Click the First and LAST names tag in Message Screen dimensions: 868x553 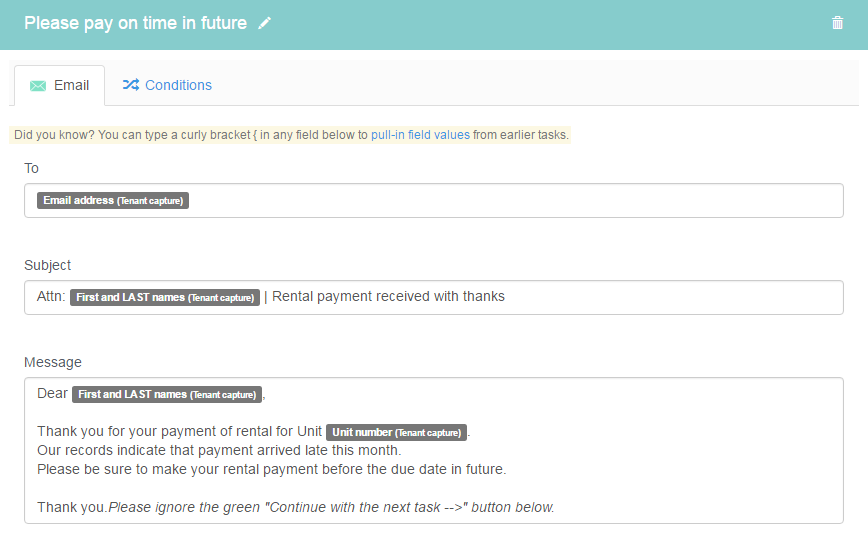(167, 394)
